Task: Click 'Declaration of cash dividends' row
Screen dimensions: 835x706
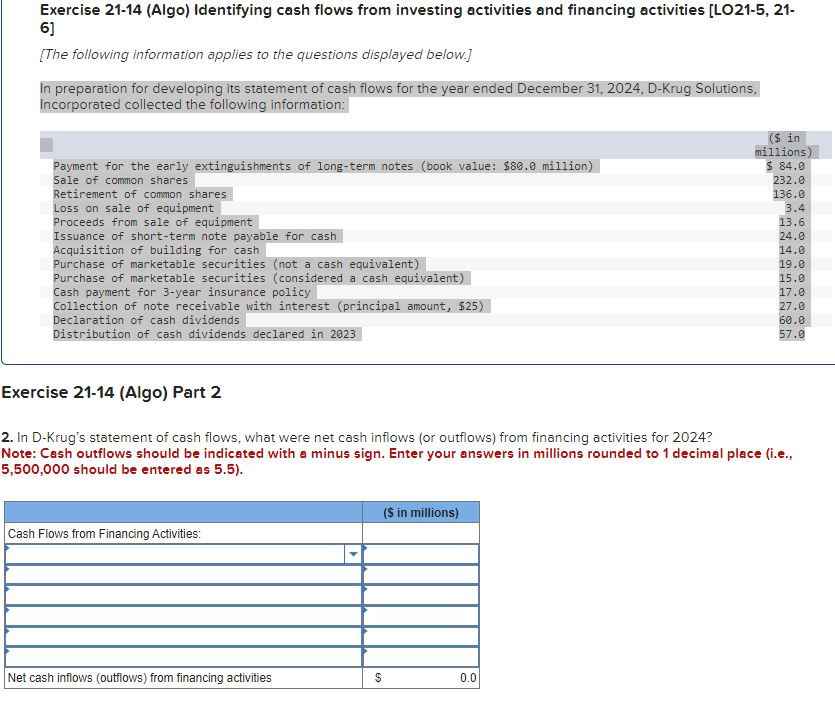Action: 146,320
